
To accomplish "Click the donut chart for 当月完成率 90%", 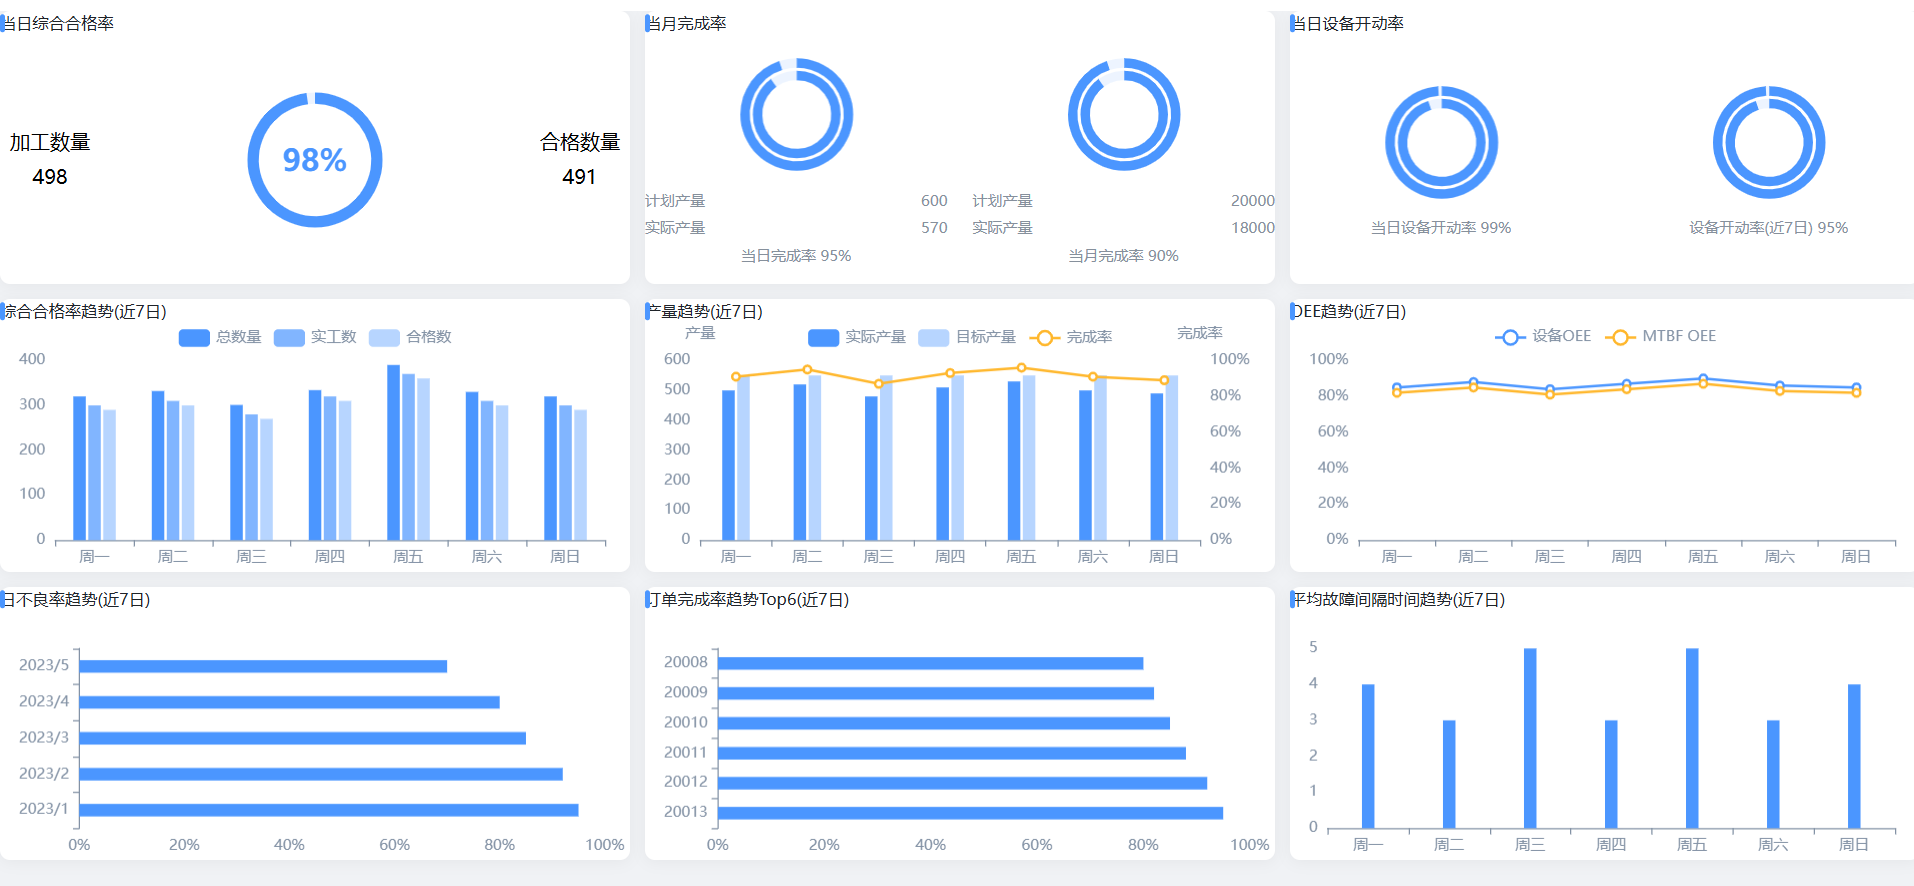I will tap(1124, 114).
